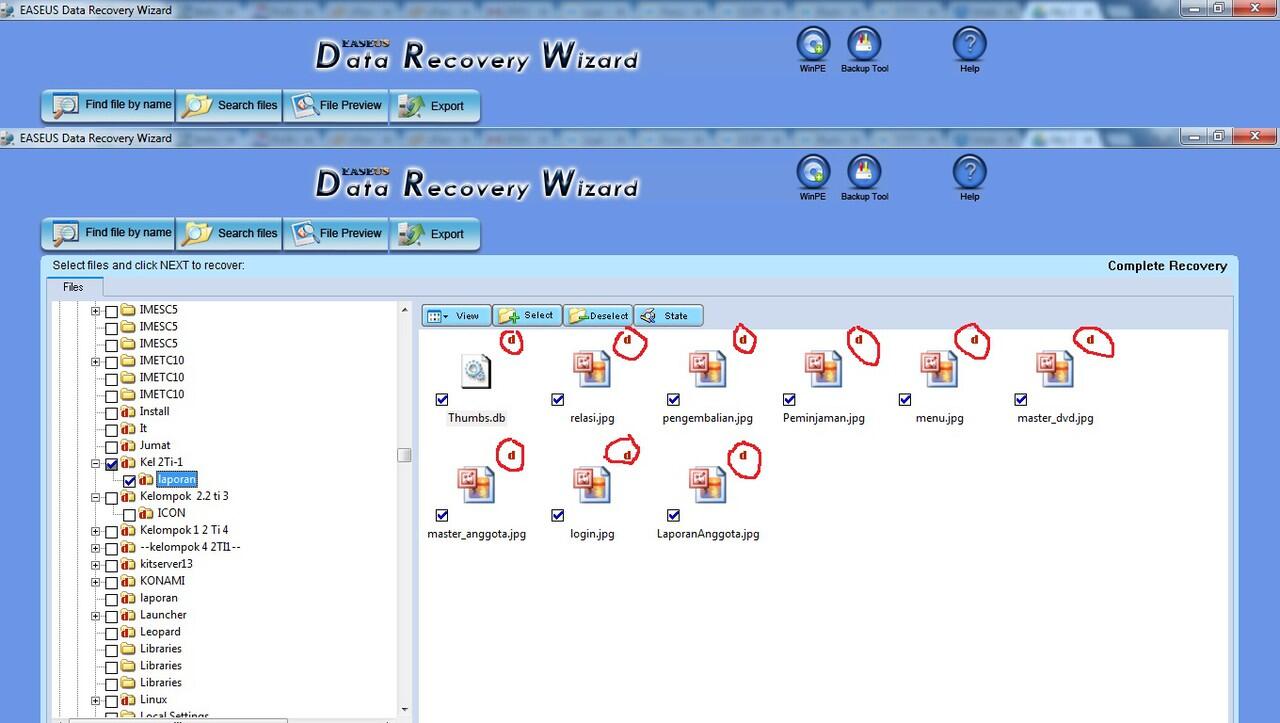Uncheck the relasi.jpg checkbox
The width and height of the screenshot is (1280, 723).
[x=558, y=400]
